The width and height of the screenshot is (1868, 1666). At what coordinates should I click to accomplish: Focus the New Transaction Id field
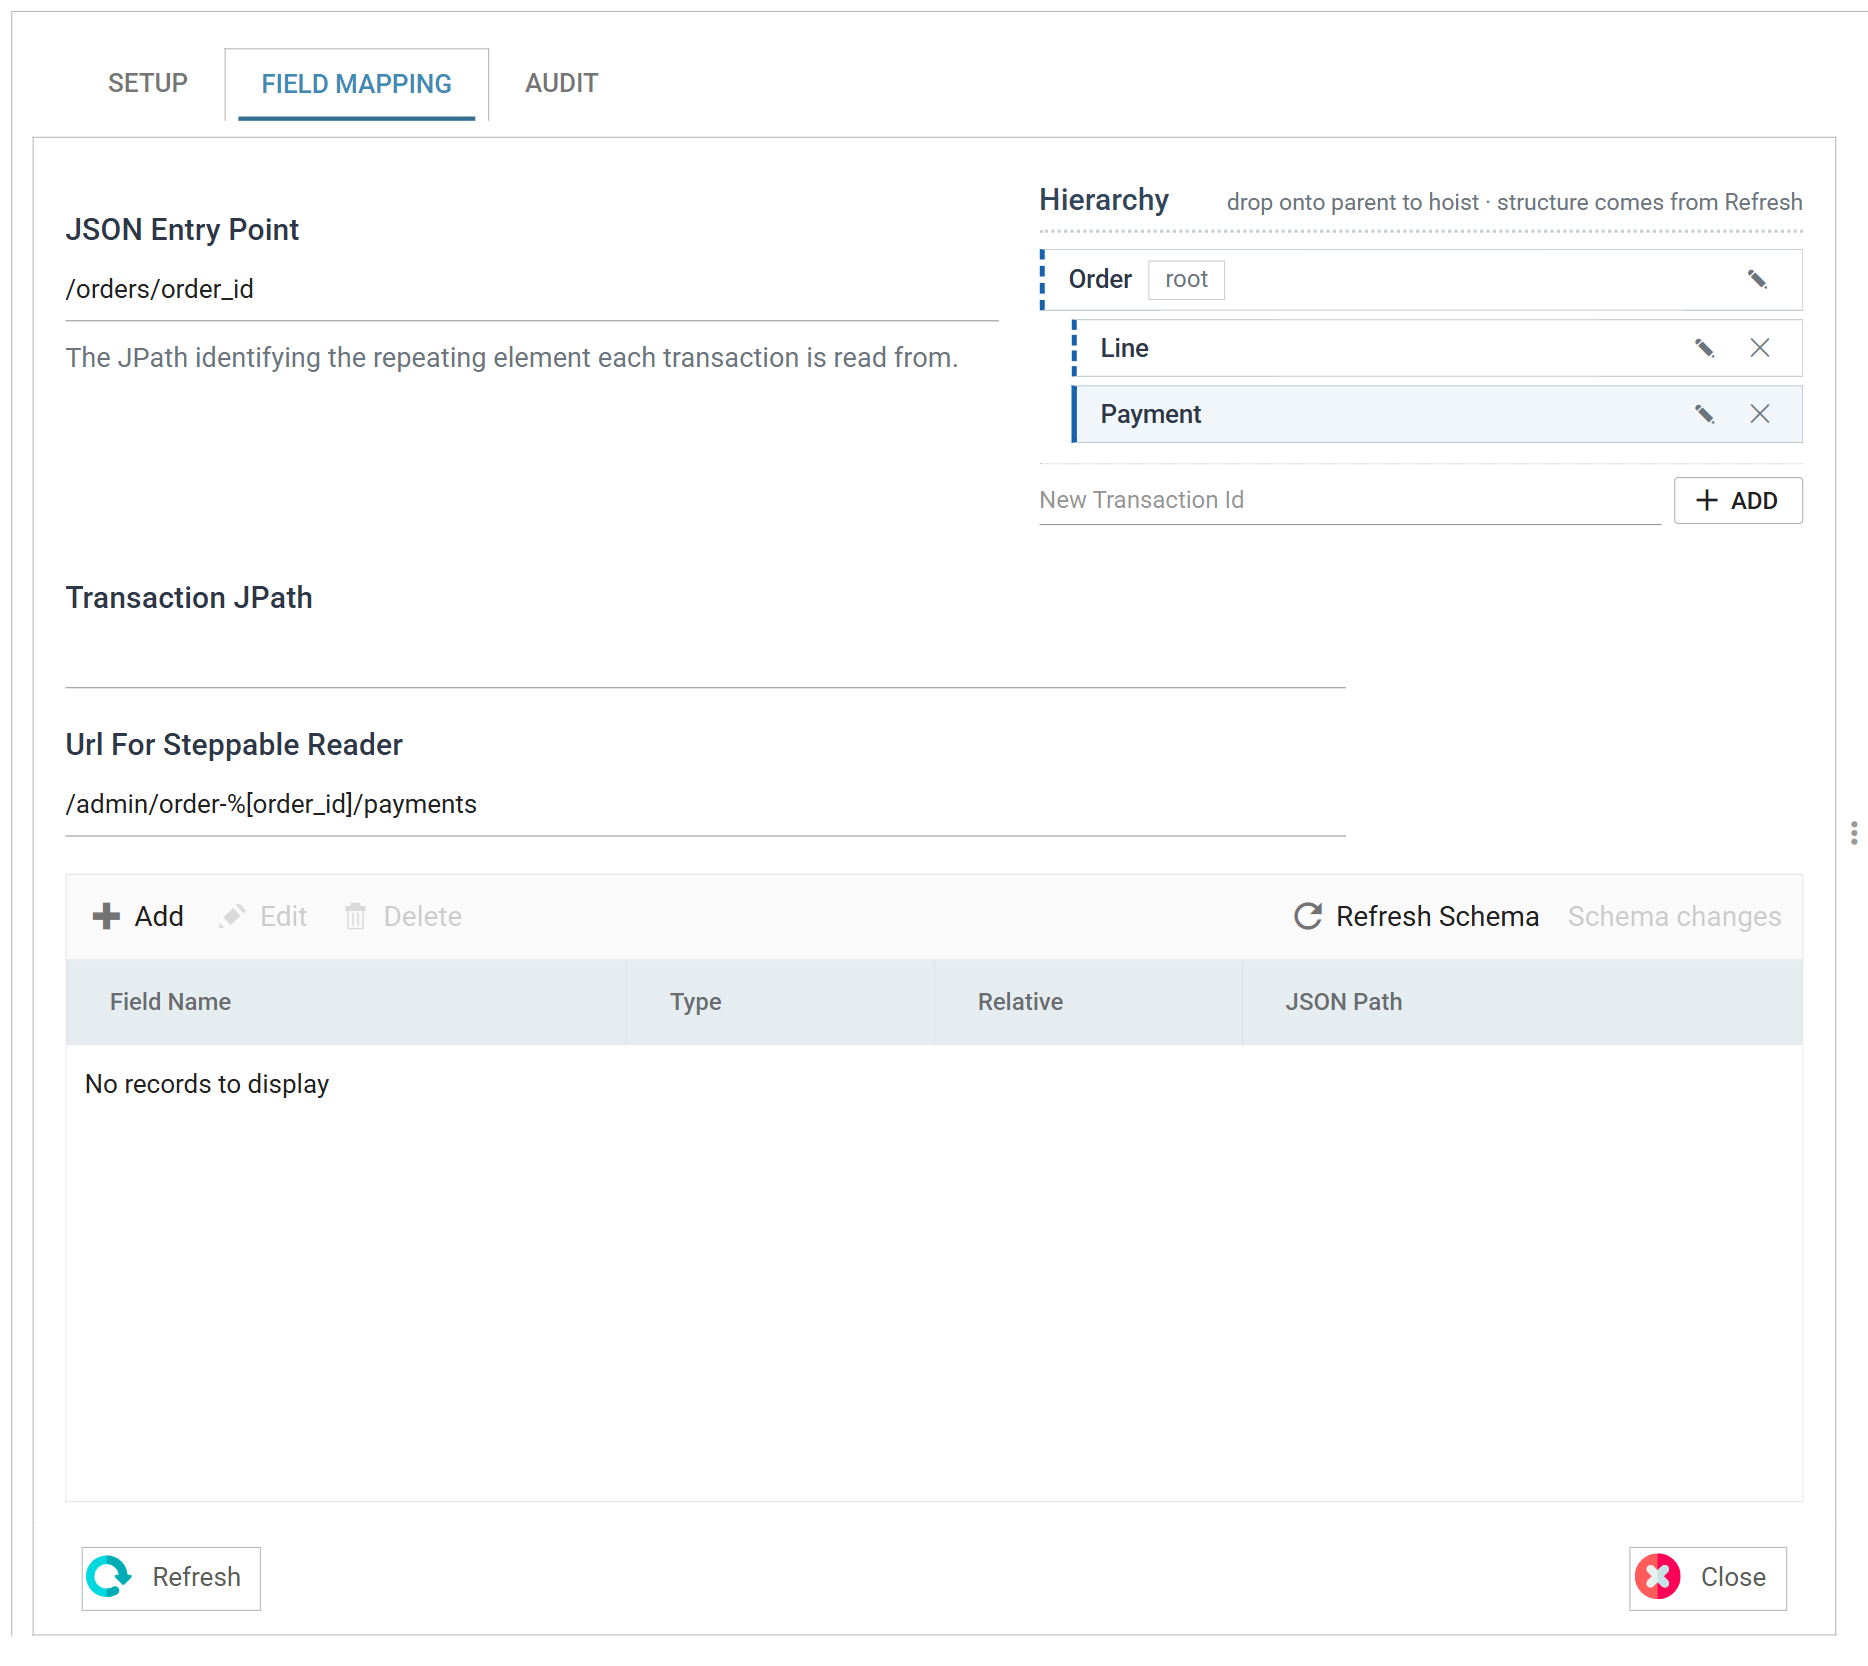click(1350, 500)
